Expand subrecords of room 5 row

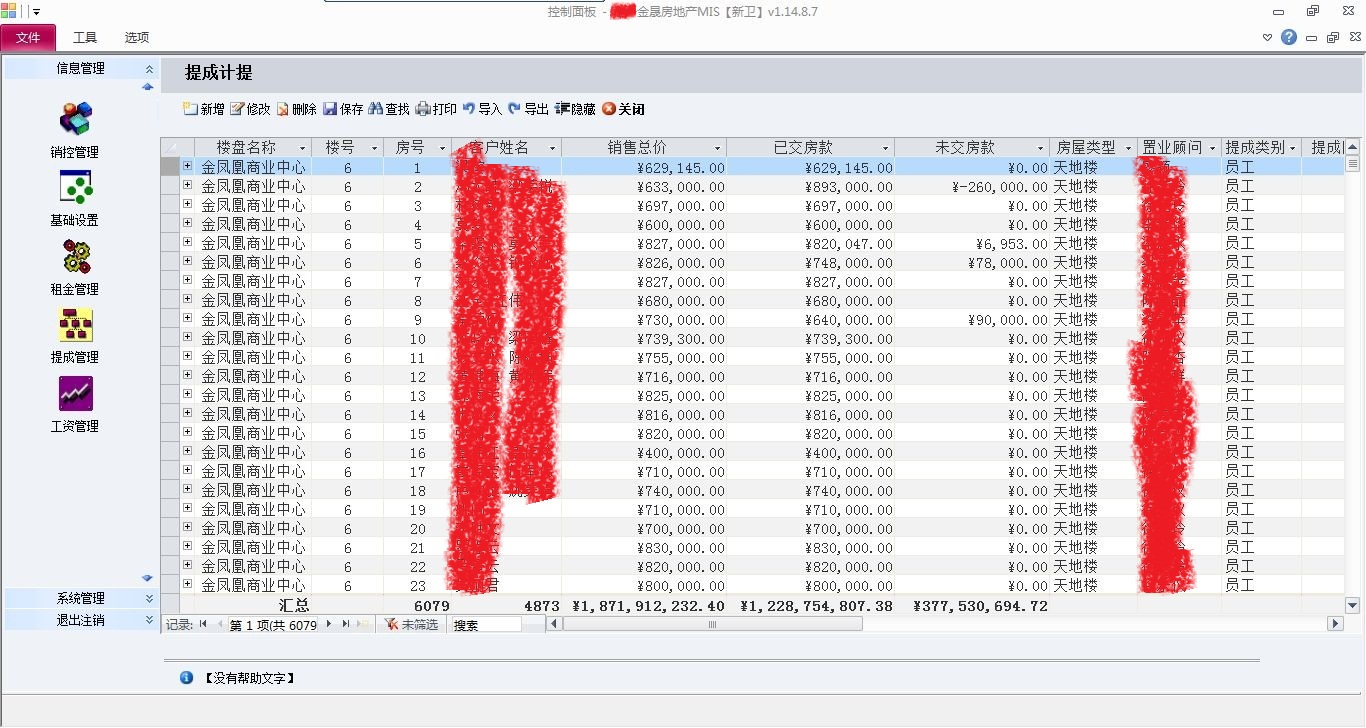tap(187, 242)
